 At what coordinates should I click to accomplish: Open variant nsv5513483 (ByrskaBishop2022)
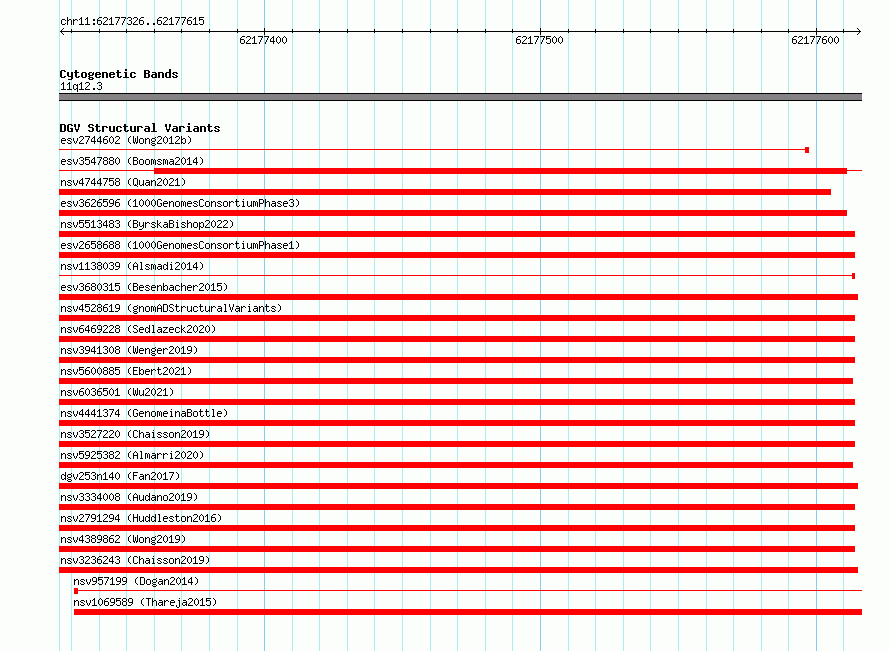point(147,224)
